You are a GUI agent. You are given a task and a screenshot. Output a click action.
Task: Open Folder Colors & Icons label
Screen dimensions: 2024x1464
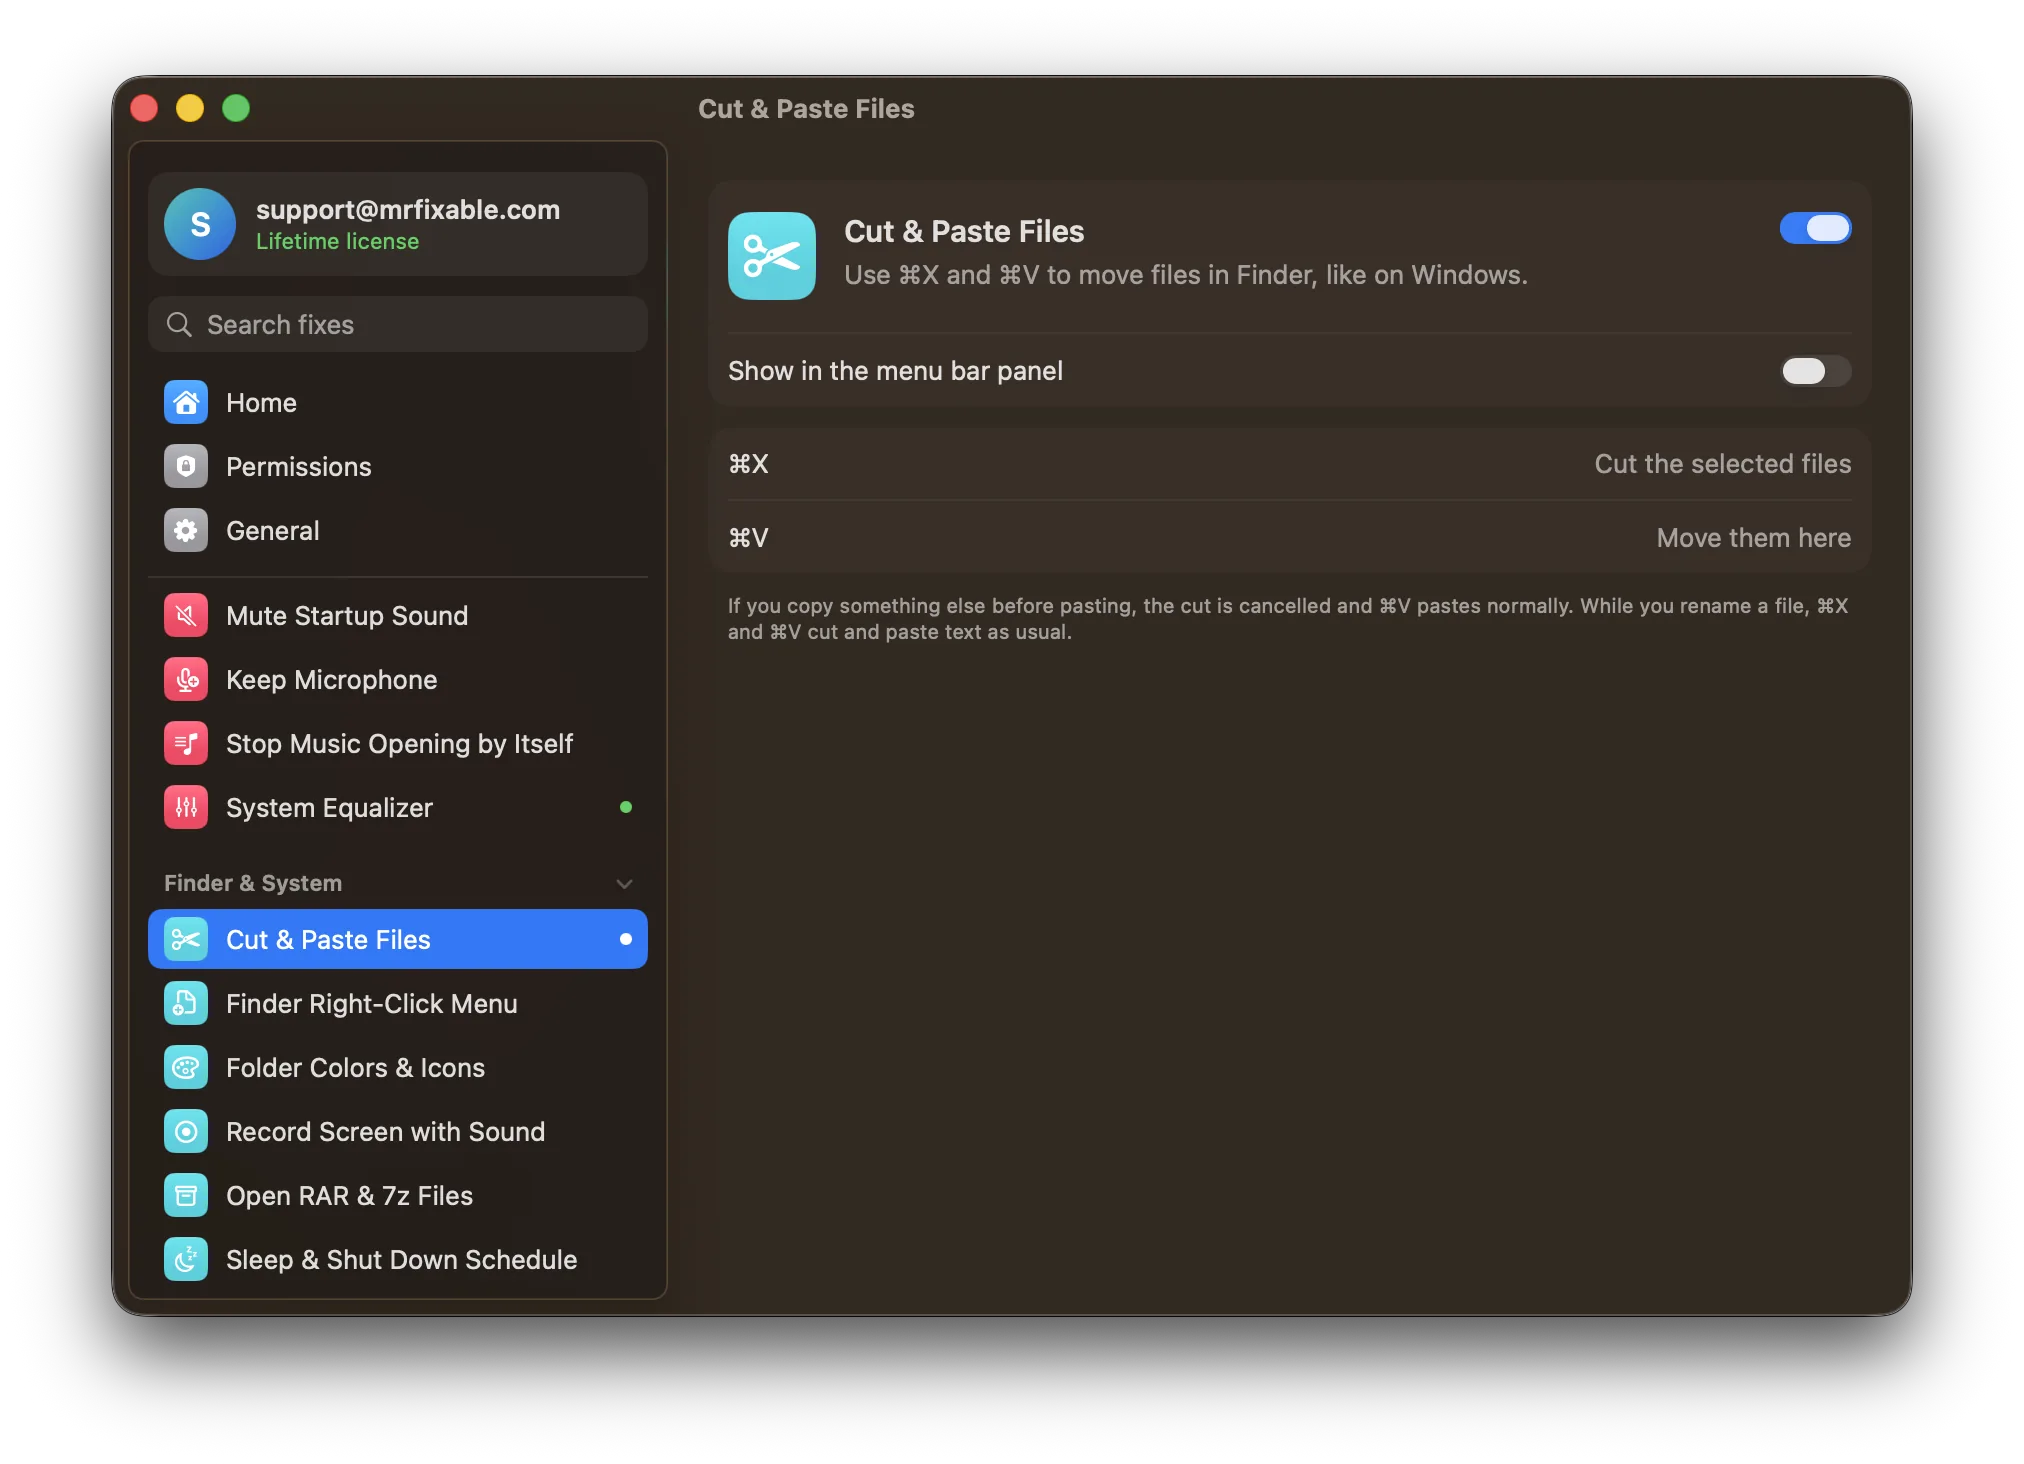click(x=355, y=1068)
